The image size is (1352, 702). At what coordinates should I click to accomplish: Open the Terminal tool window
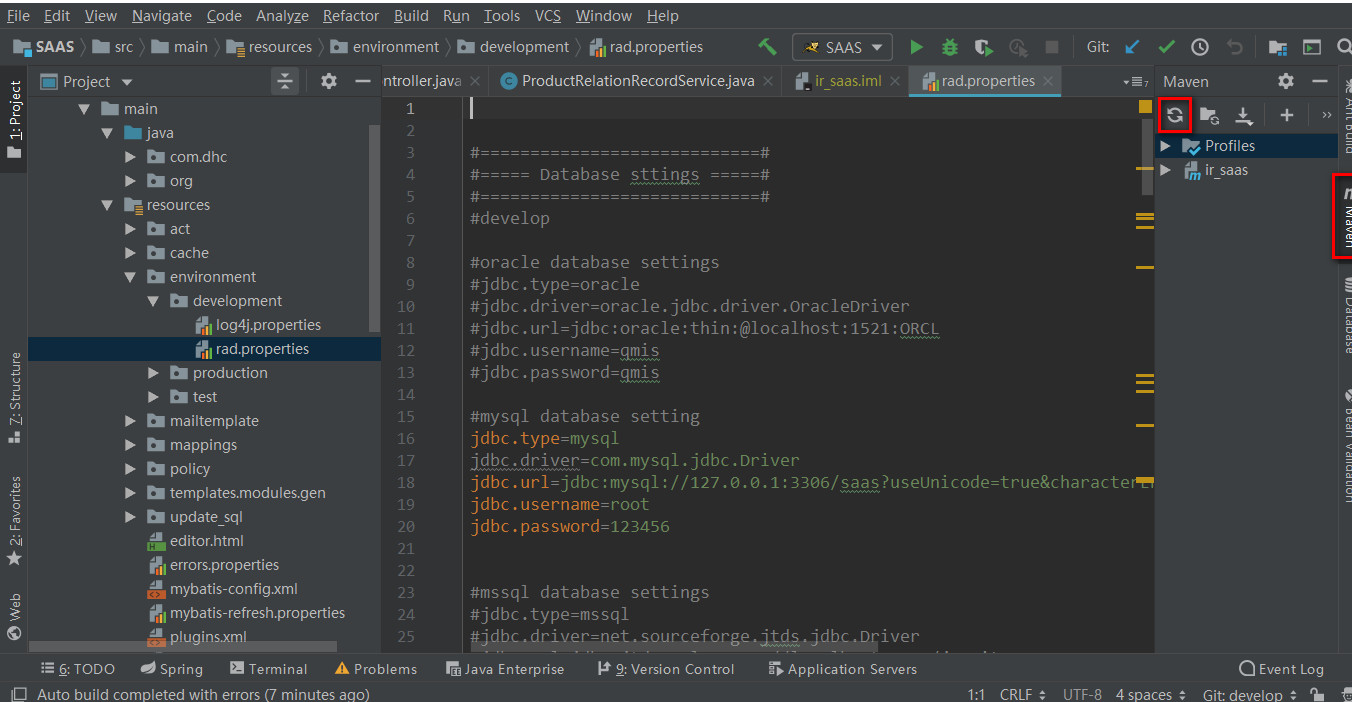tap(268, 668)
